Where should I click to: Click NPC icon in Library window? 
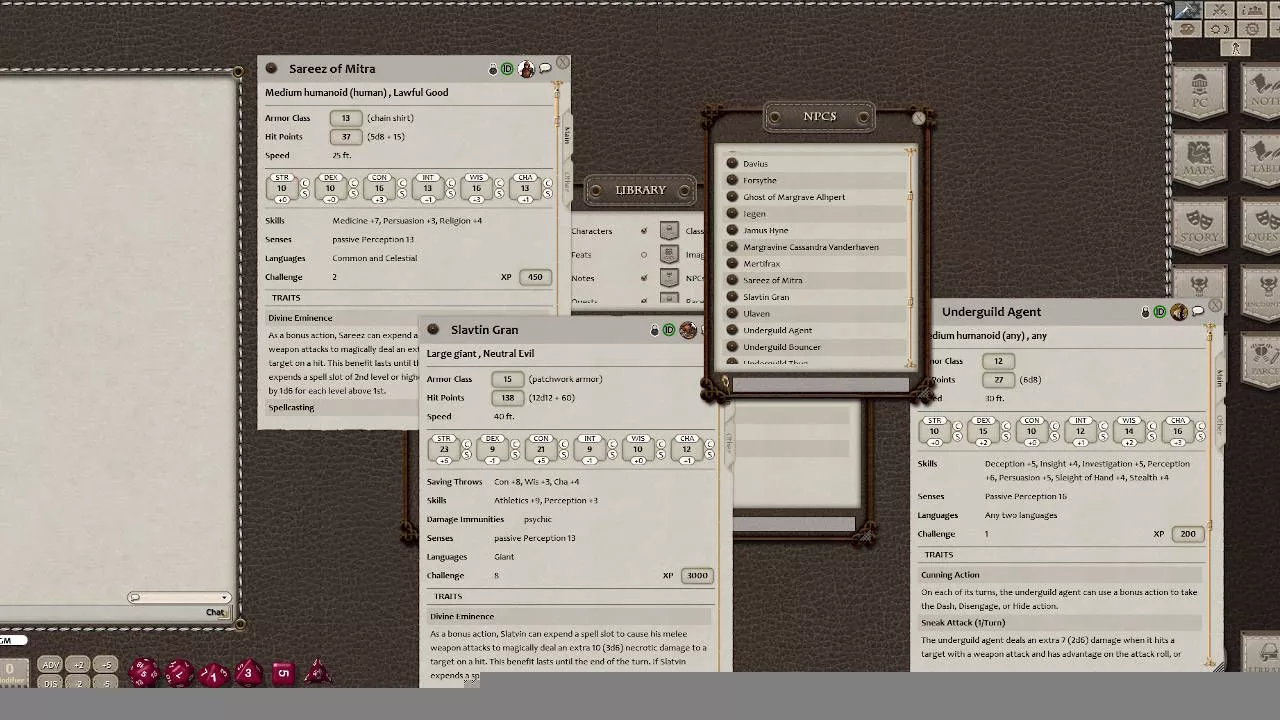pyautogui.click(x=669, y=278)
